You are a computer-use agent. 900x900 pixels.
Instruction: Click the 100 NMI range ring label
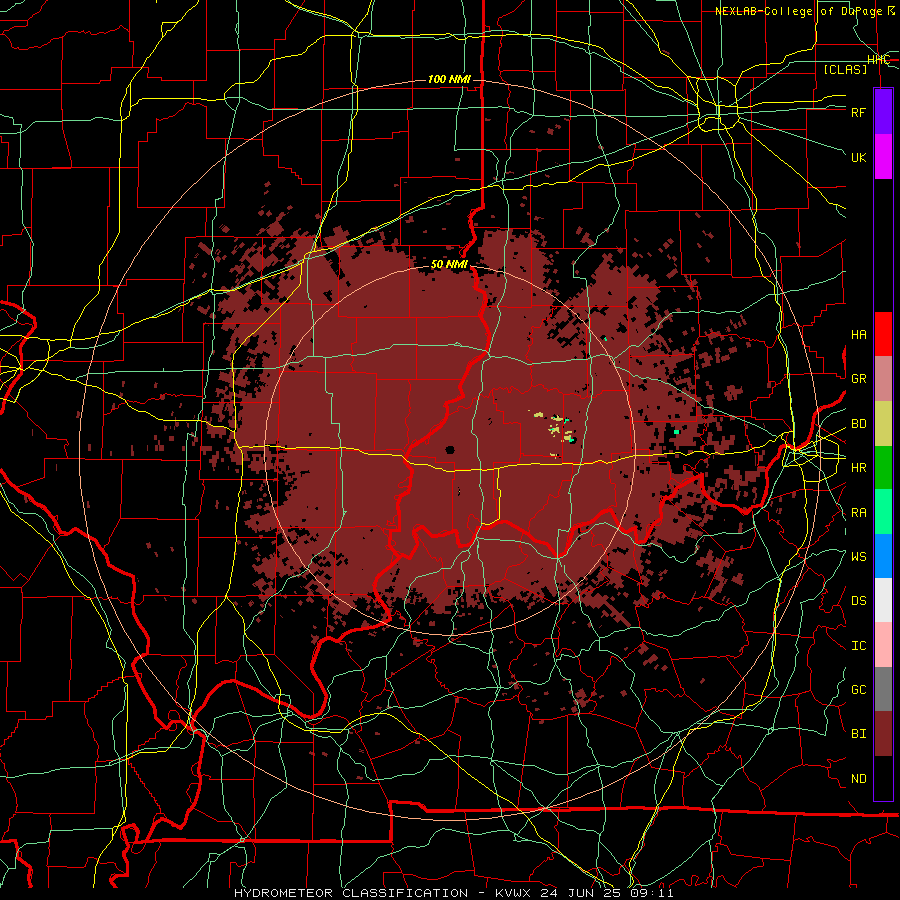pos(449,79)
